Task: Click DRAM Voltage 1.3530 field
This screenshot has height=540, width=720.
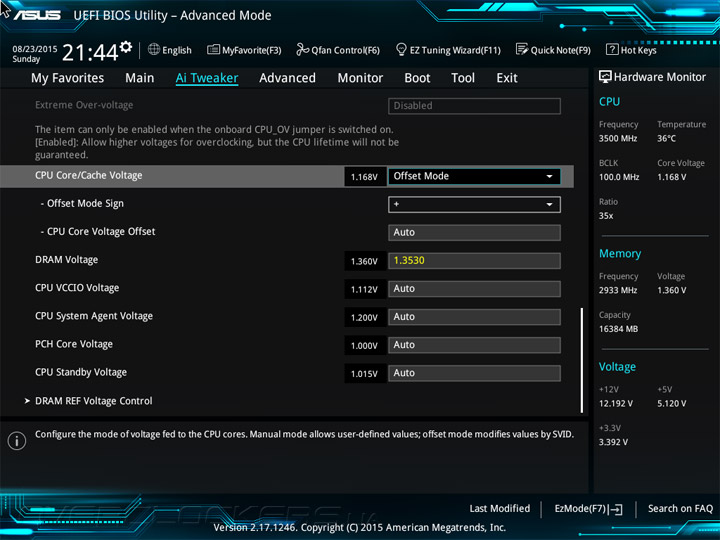Action: point(474,261)
